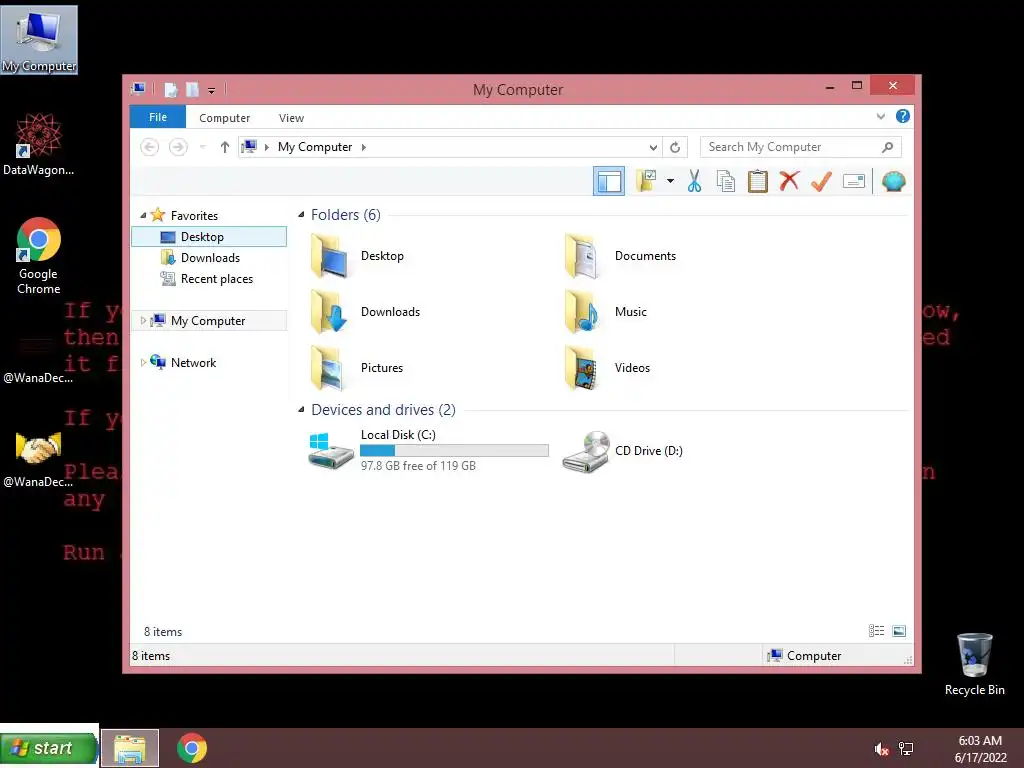This screenshot has height=768, width=1024.
Task: Switch to large icons view
Action: click(899, 630)
